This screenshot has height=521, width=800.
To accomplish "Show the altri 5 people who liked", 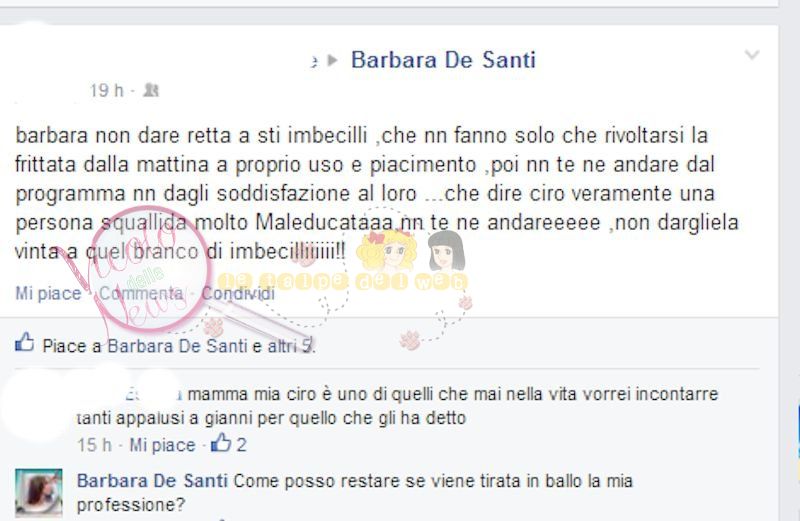I will click(x=290, y=346).
